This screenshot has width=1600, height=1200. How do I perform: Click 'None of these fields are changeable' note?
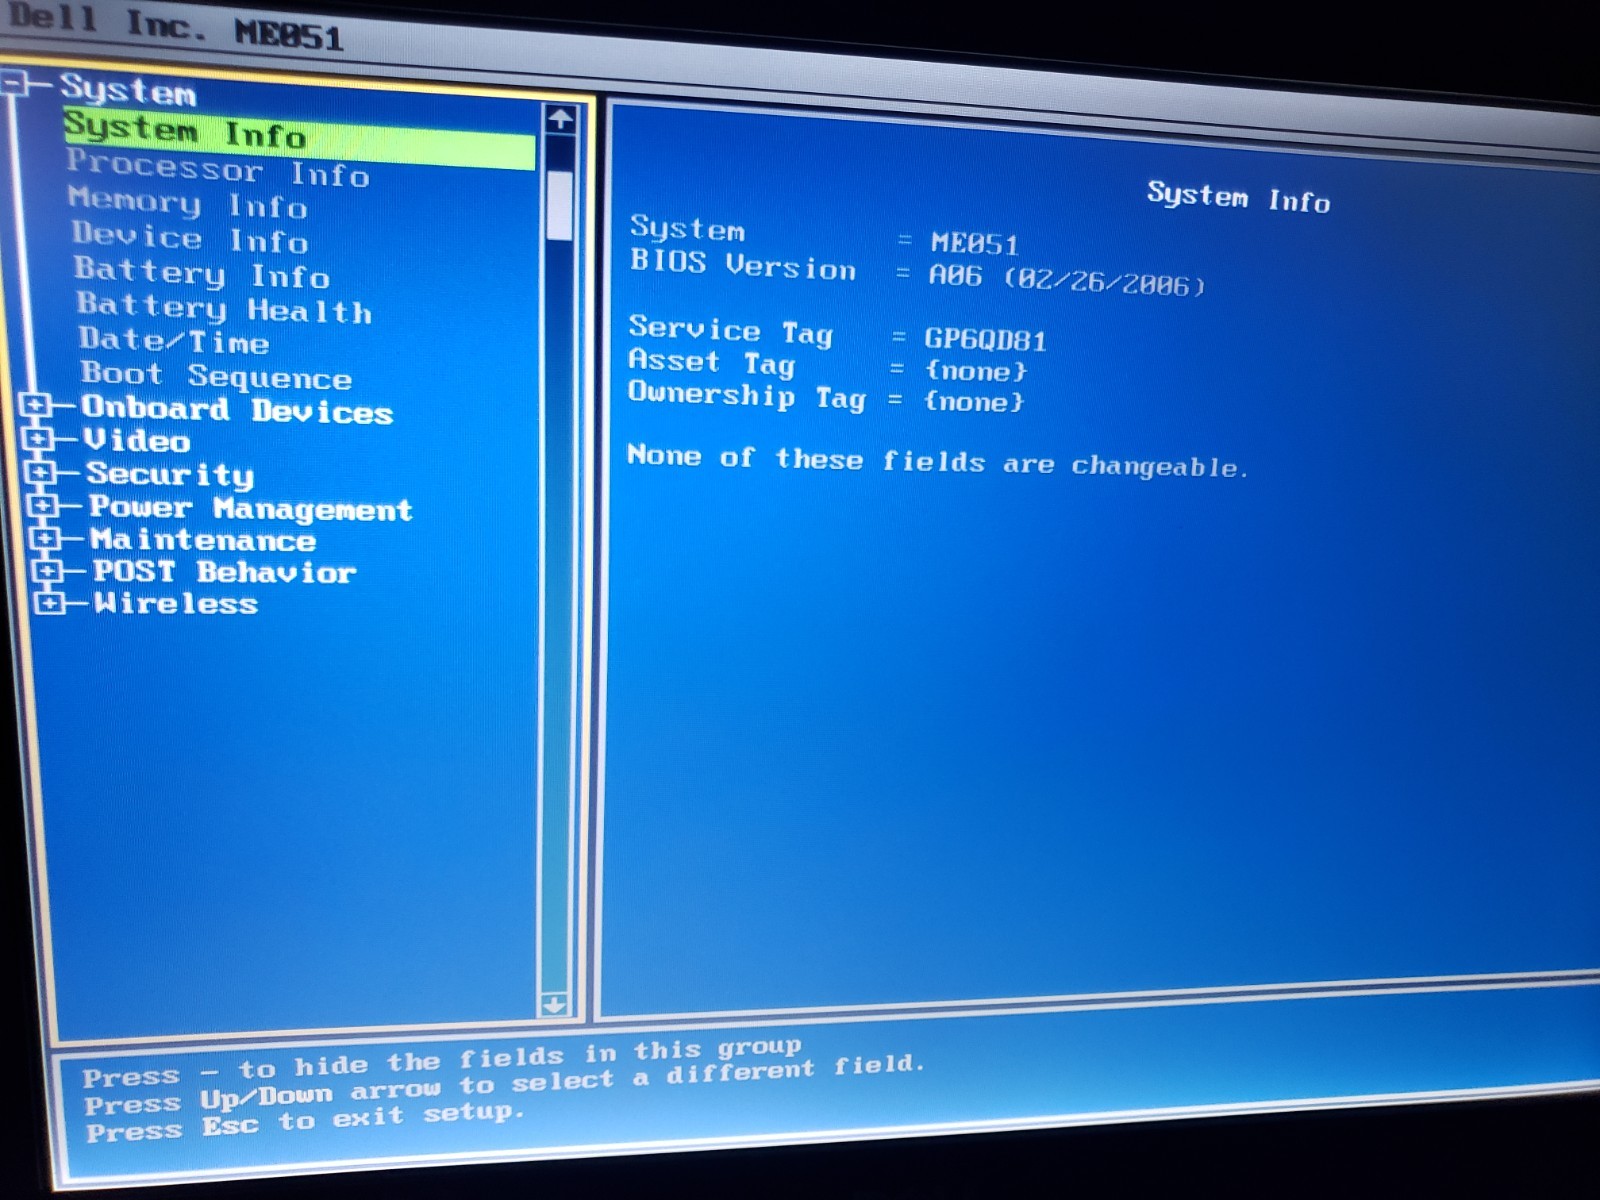click(x=938, y=461)
